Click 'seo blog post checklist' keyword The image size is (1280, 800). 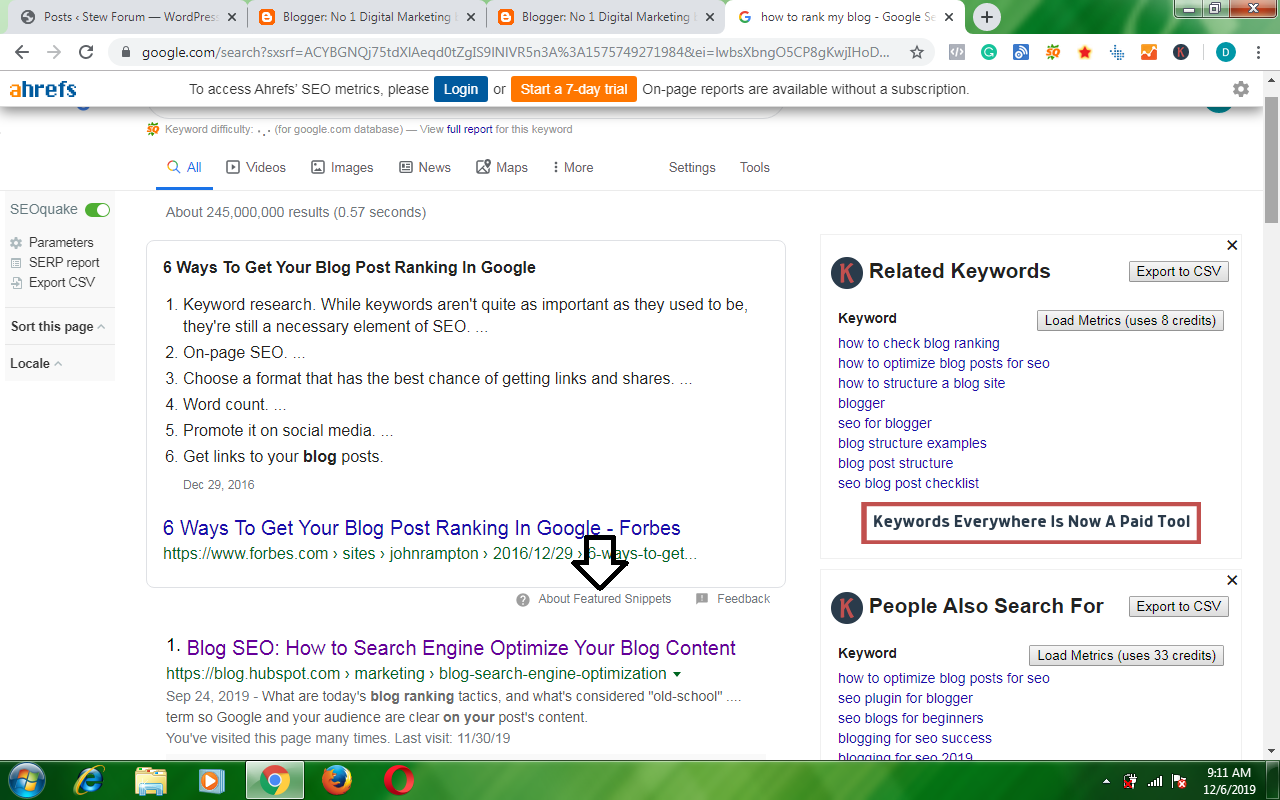pos(908,483)
